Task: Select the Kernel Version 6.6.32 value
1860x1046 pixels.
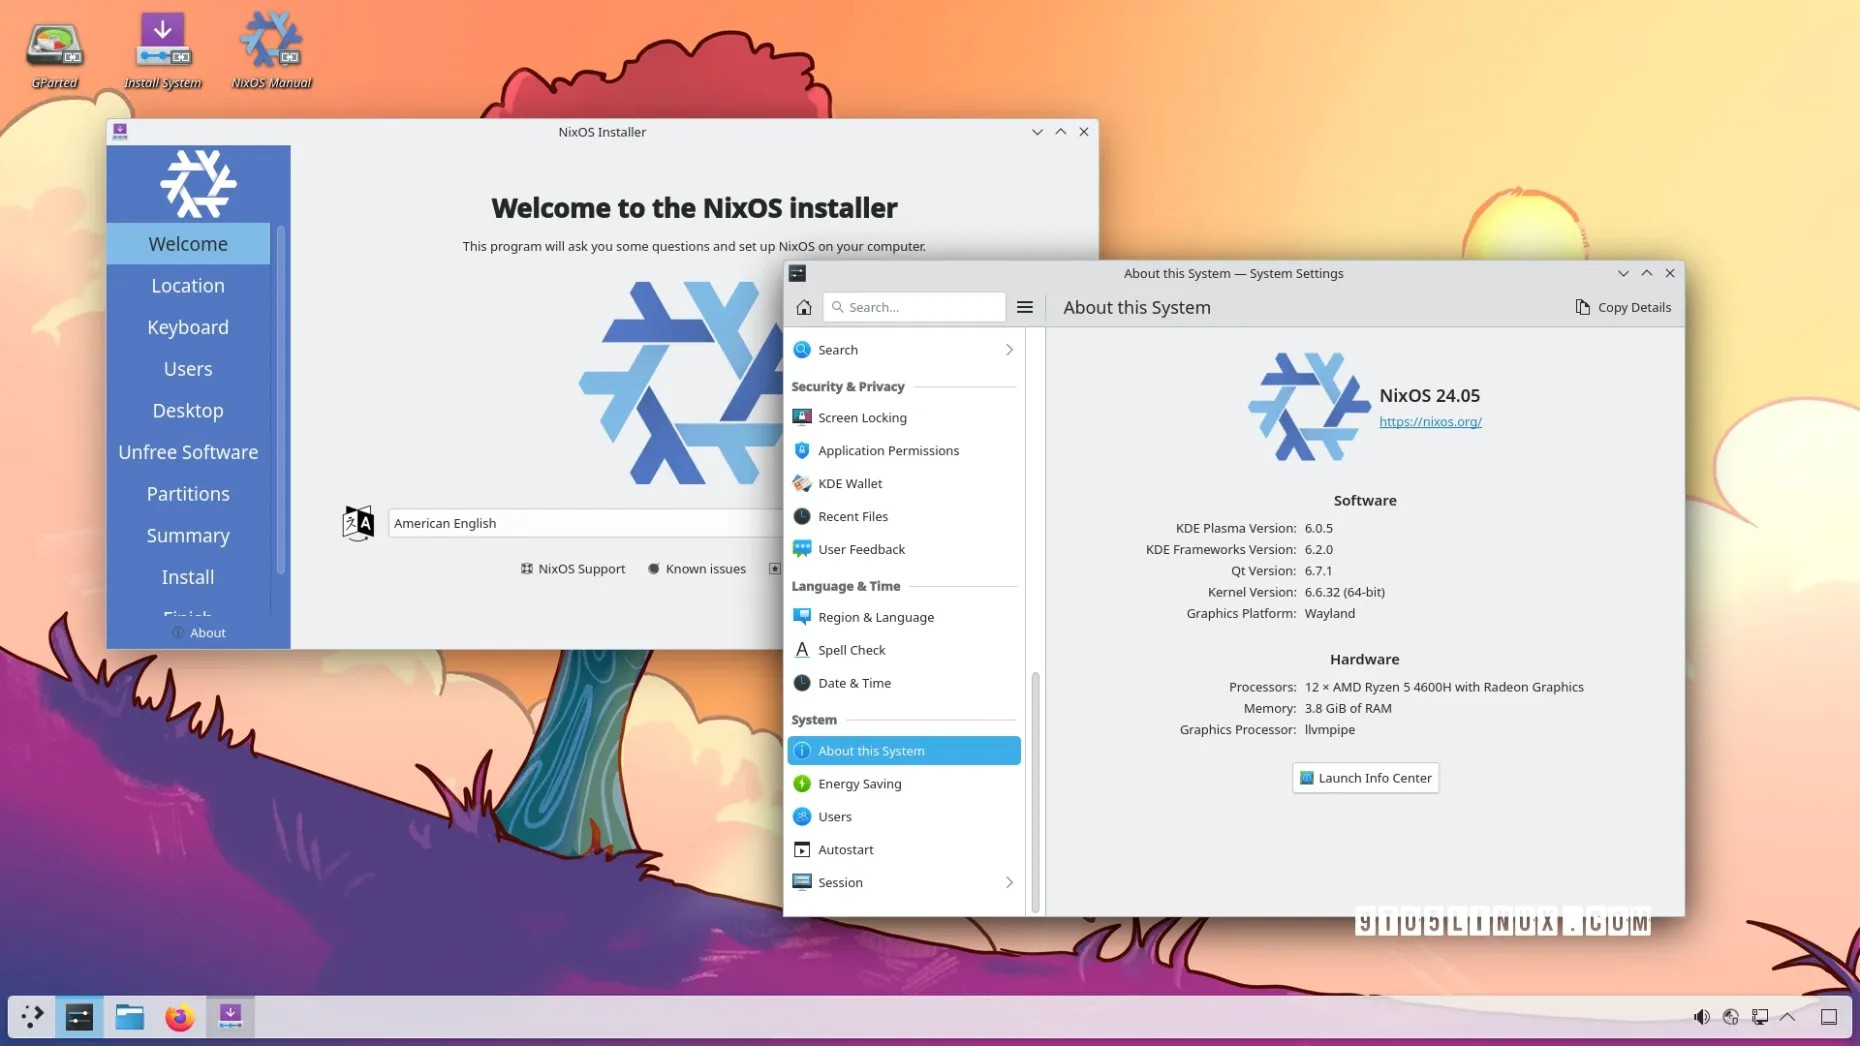Action: [1344, 592]
